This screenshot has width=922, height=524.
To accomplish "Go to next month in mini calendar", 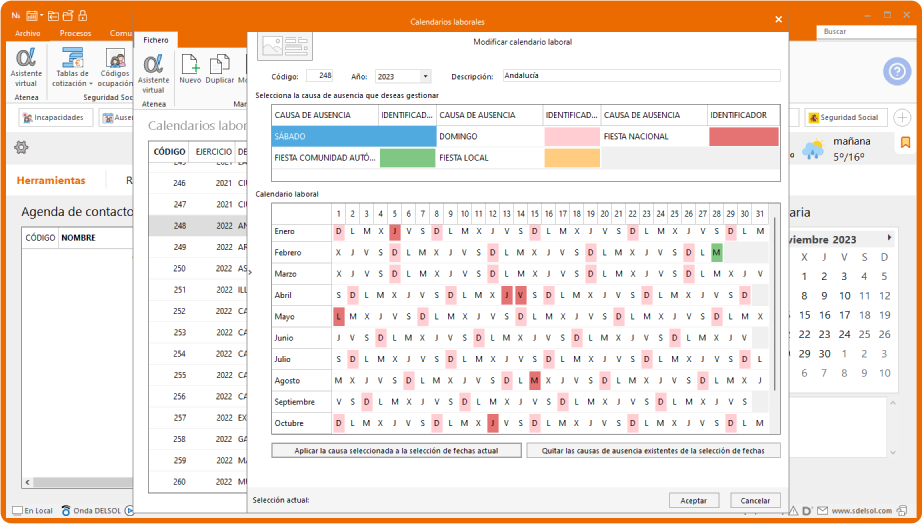I will coord(889,238).
